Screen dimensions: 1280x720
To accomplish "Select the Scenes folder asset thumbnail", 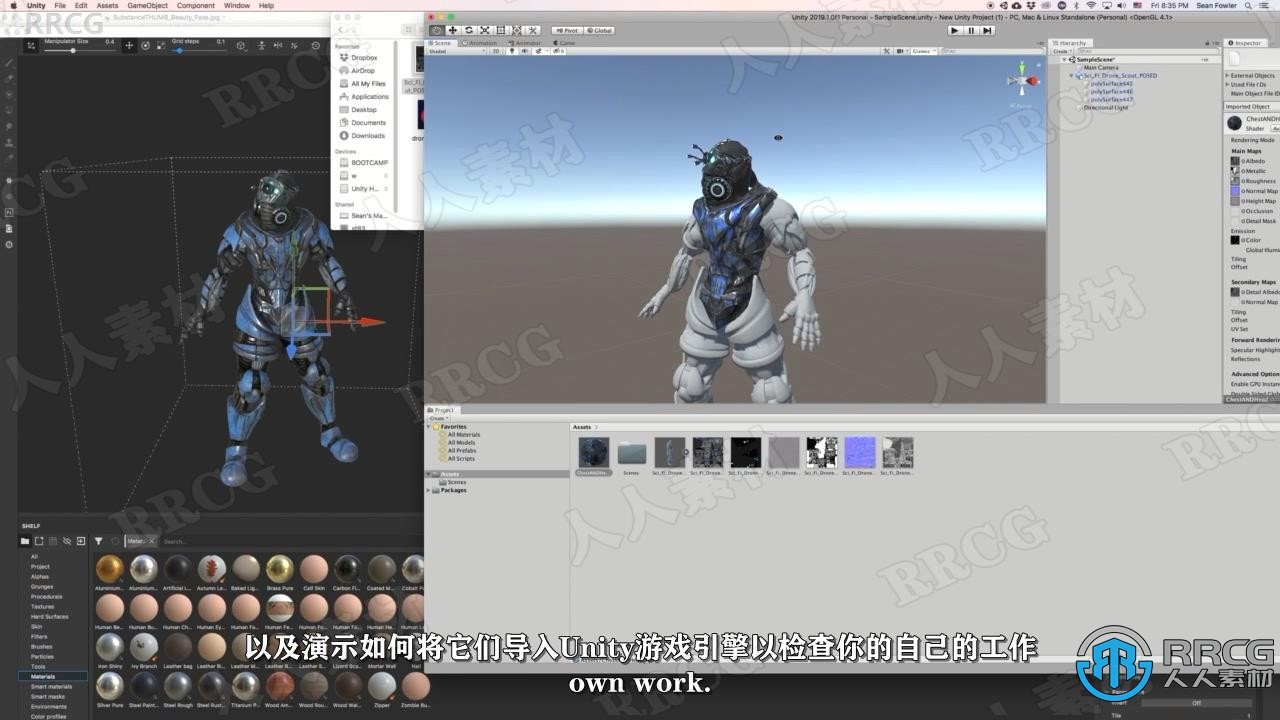I will (631, 455).
